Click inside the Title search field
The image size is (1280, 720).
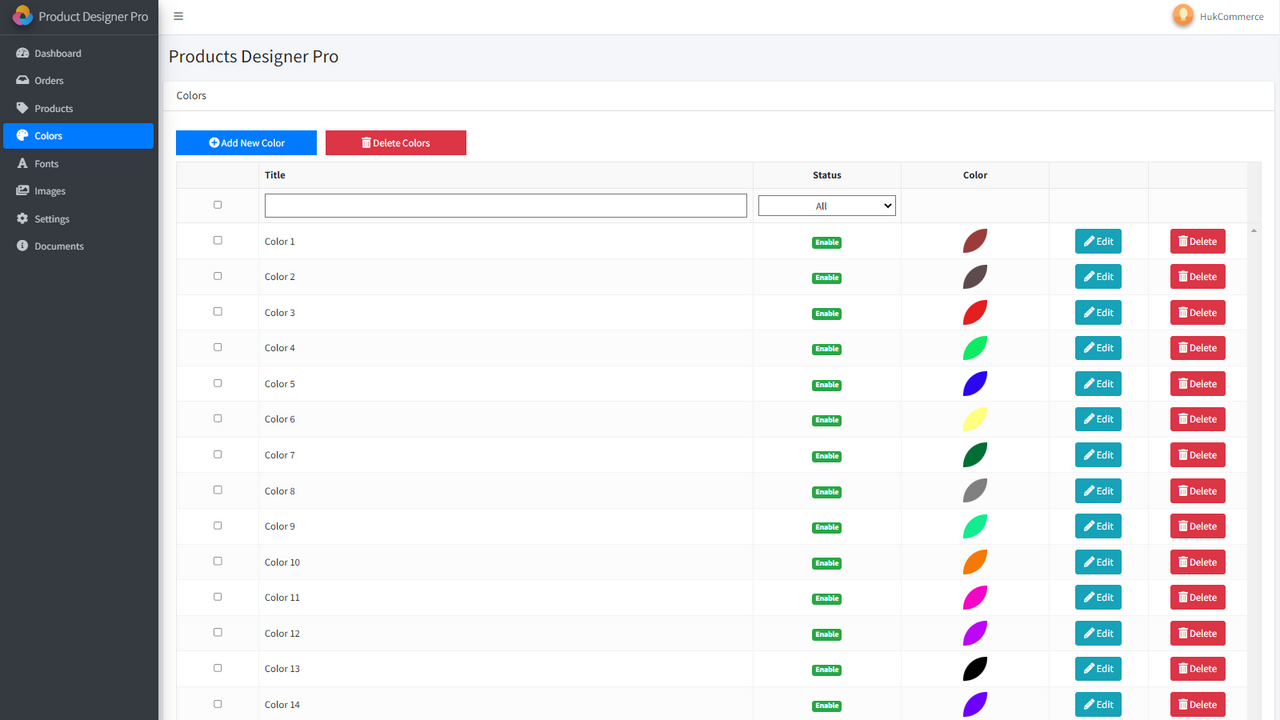pos(505,205)
